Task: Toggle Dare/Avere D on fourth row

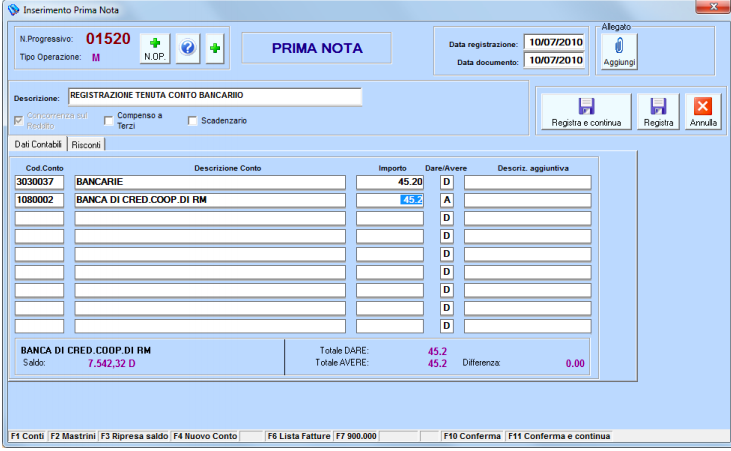Action: coord(447,236)
